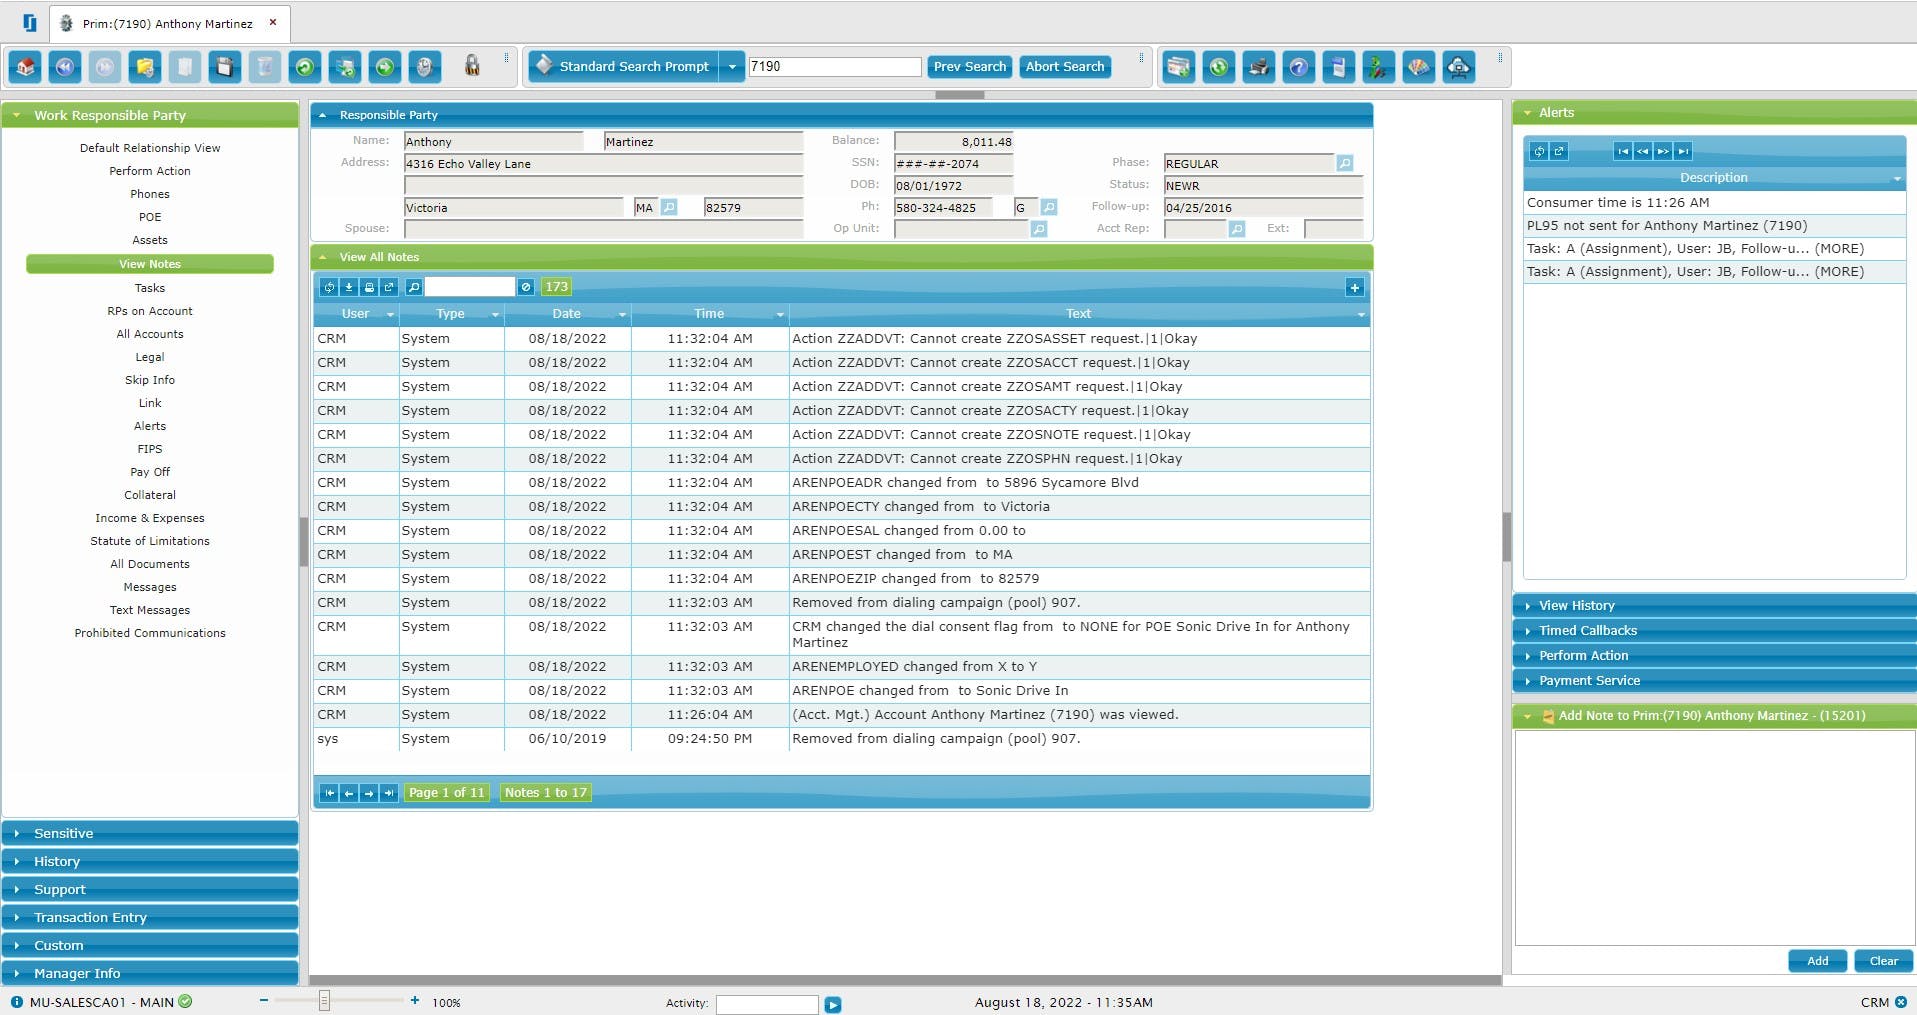Screen dimensions: 1917x1015
Task: Open the Text column filter dropdown
Action: [x=1361, y=314]
